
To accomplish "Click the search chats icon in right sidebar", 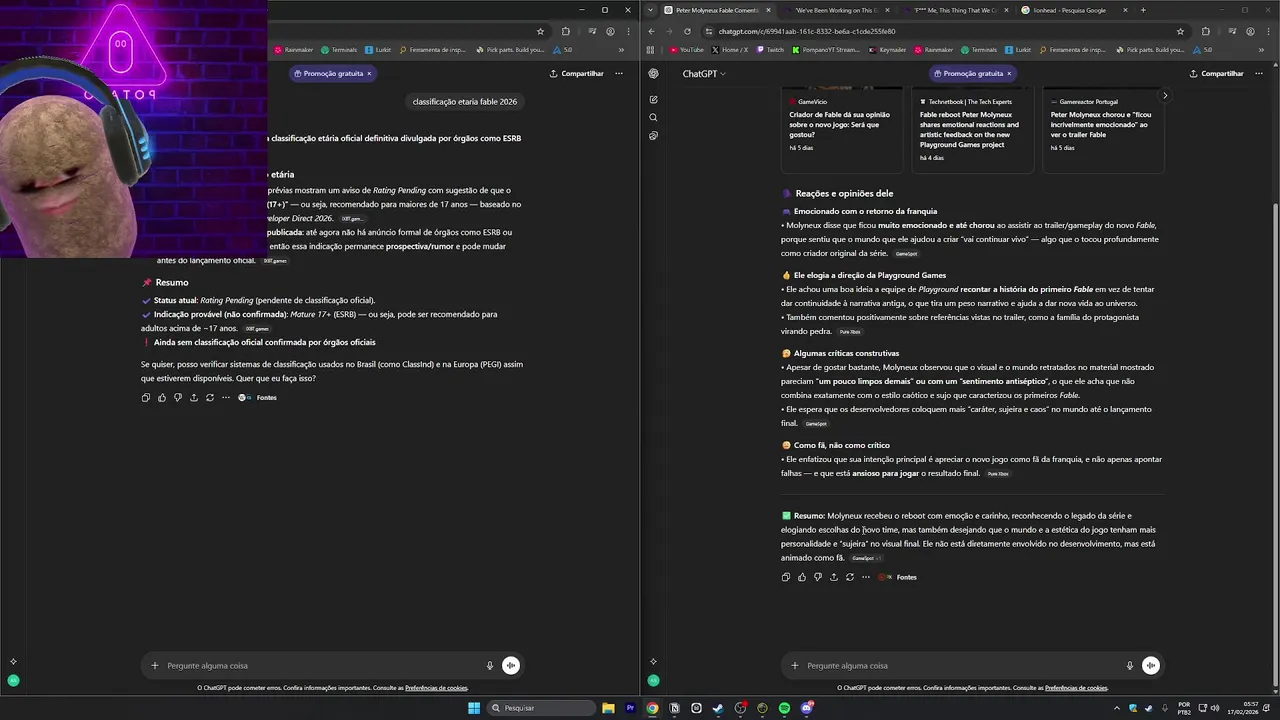I will tap(653, 117).
